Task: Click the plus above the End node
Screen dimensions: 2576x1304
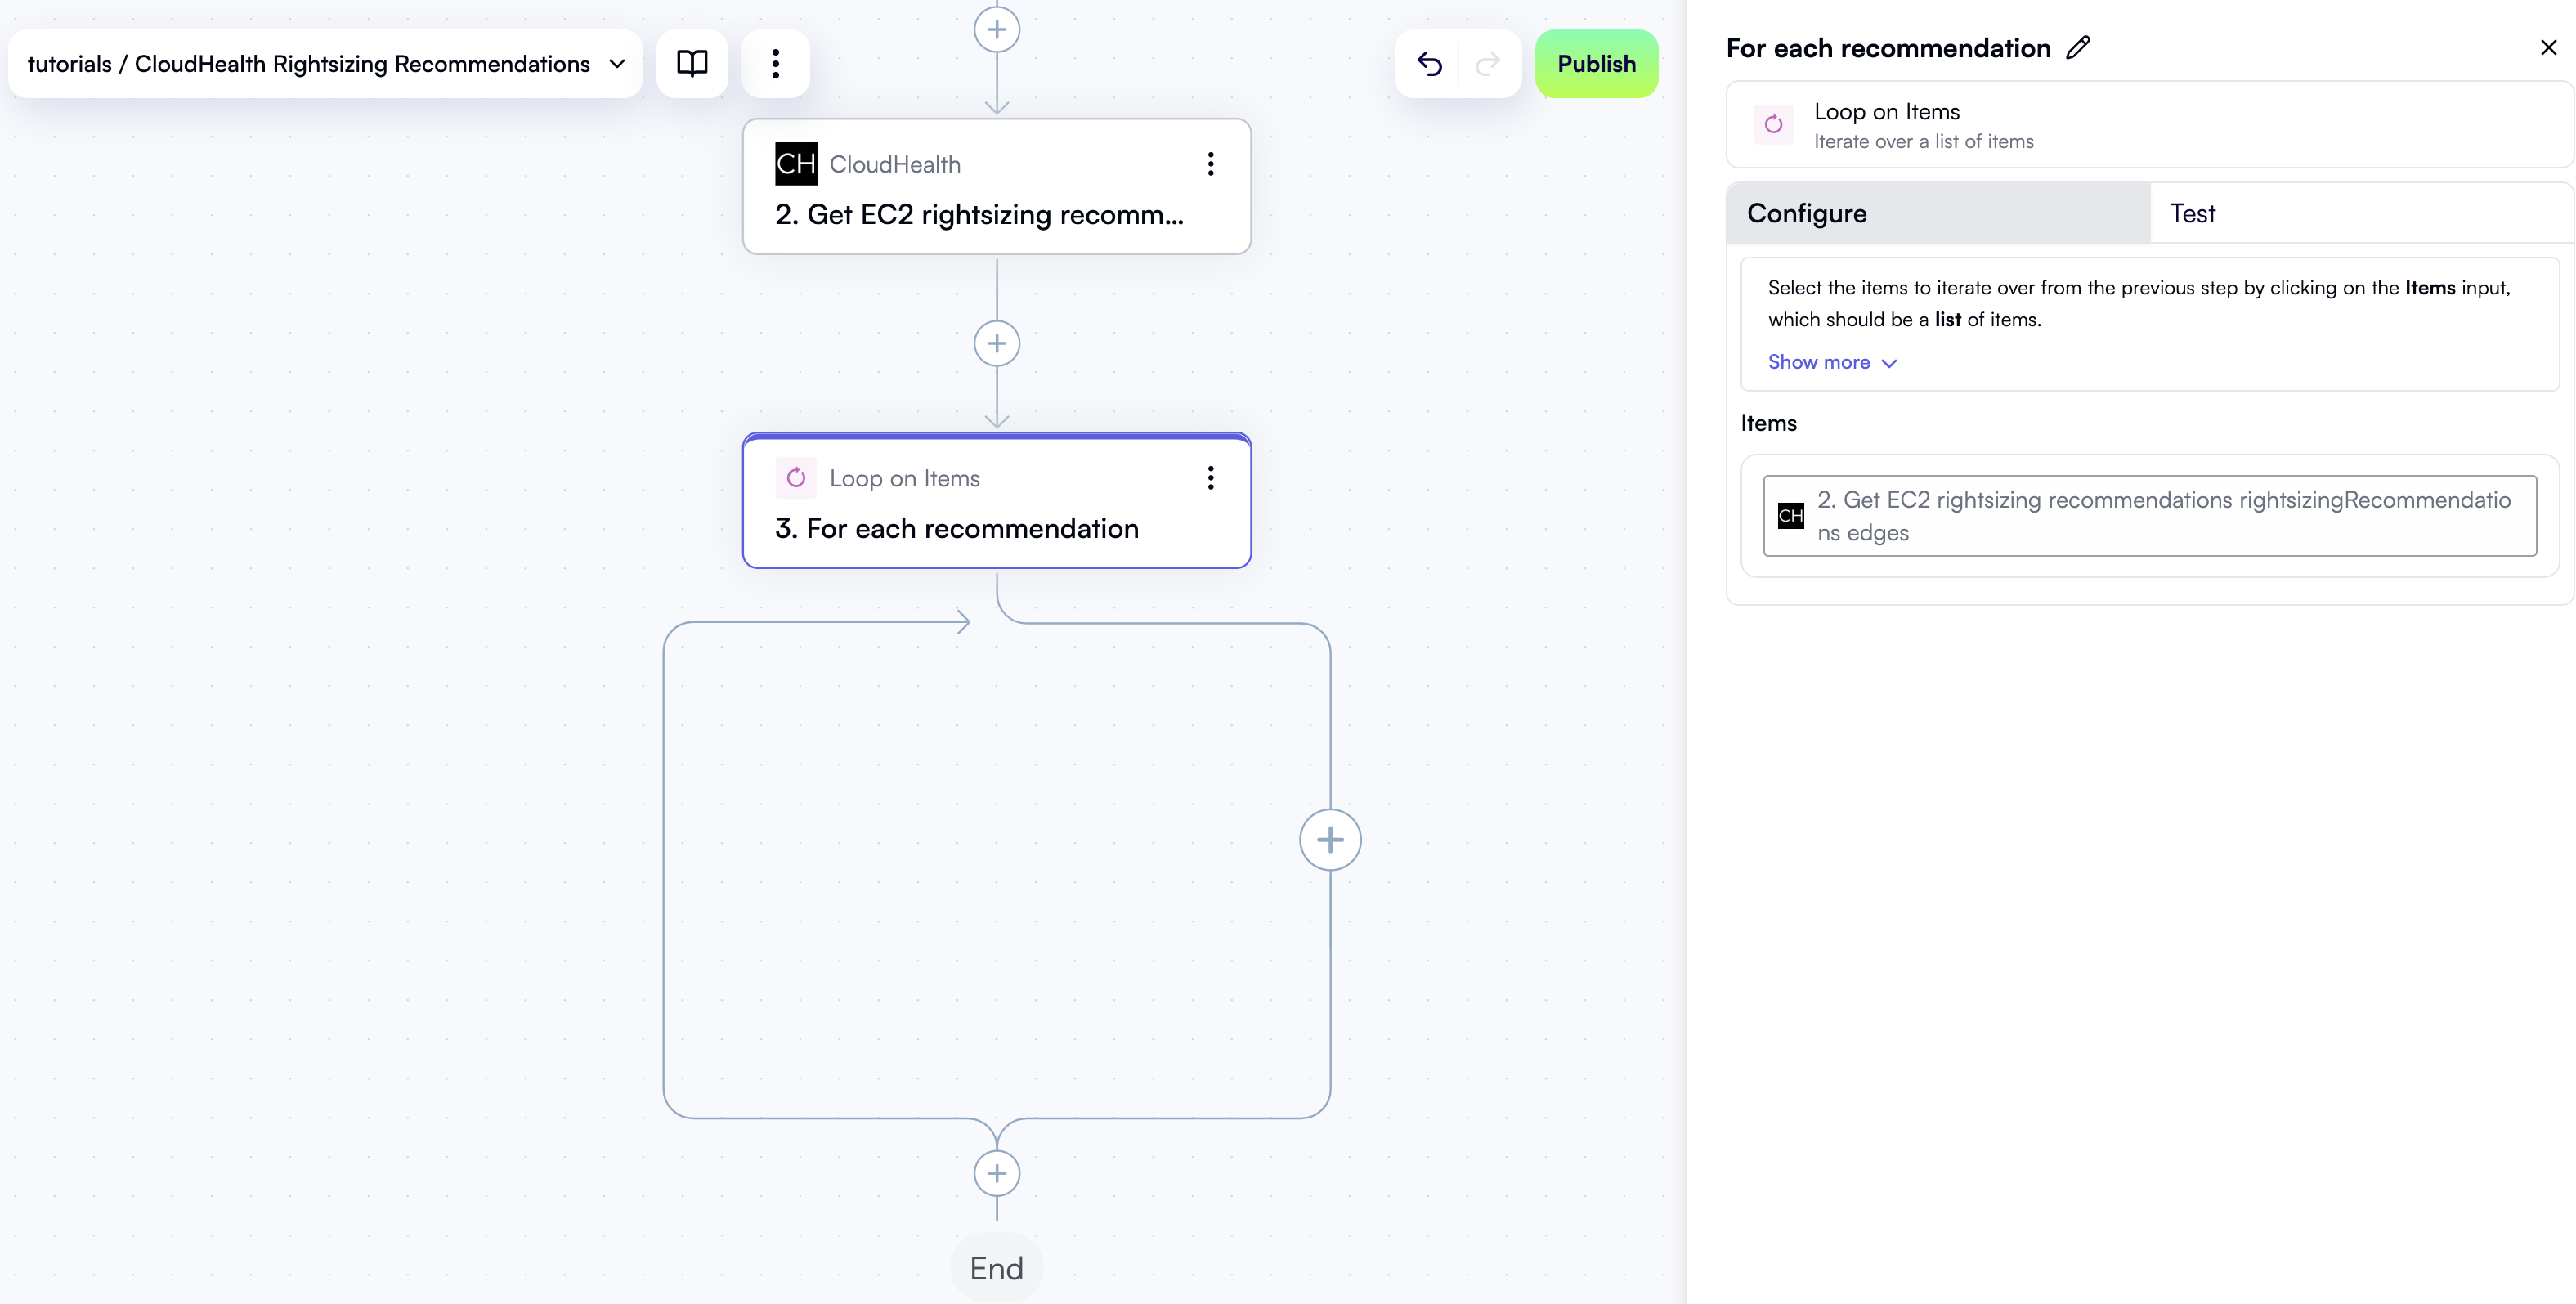Action: click(x=997, y=1172)
